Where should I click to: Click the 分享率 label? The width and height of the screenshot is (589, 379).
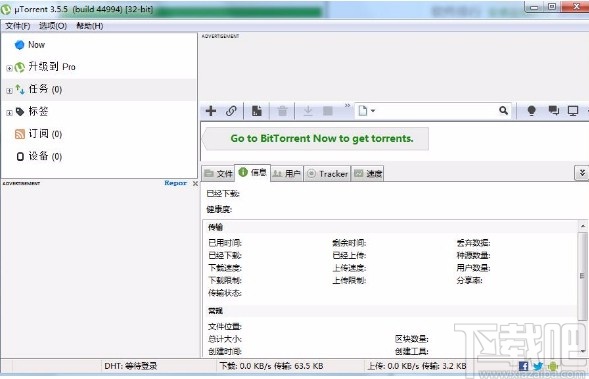click(470, 280)
